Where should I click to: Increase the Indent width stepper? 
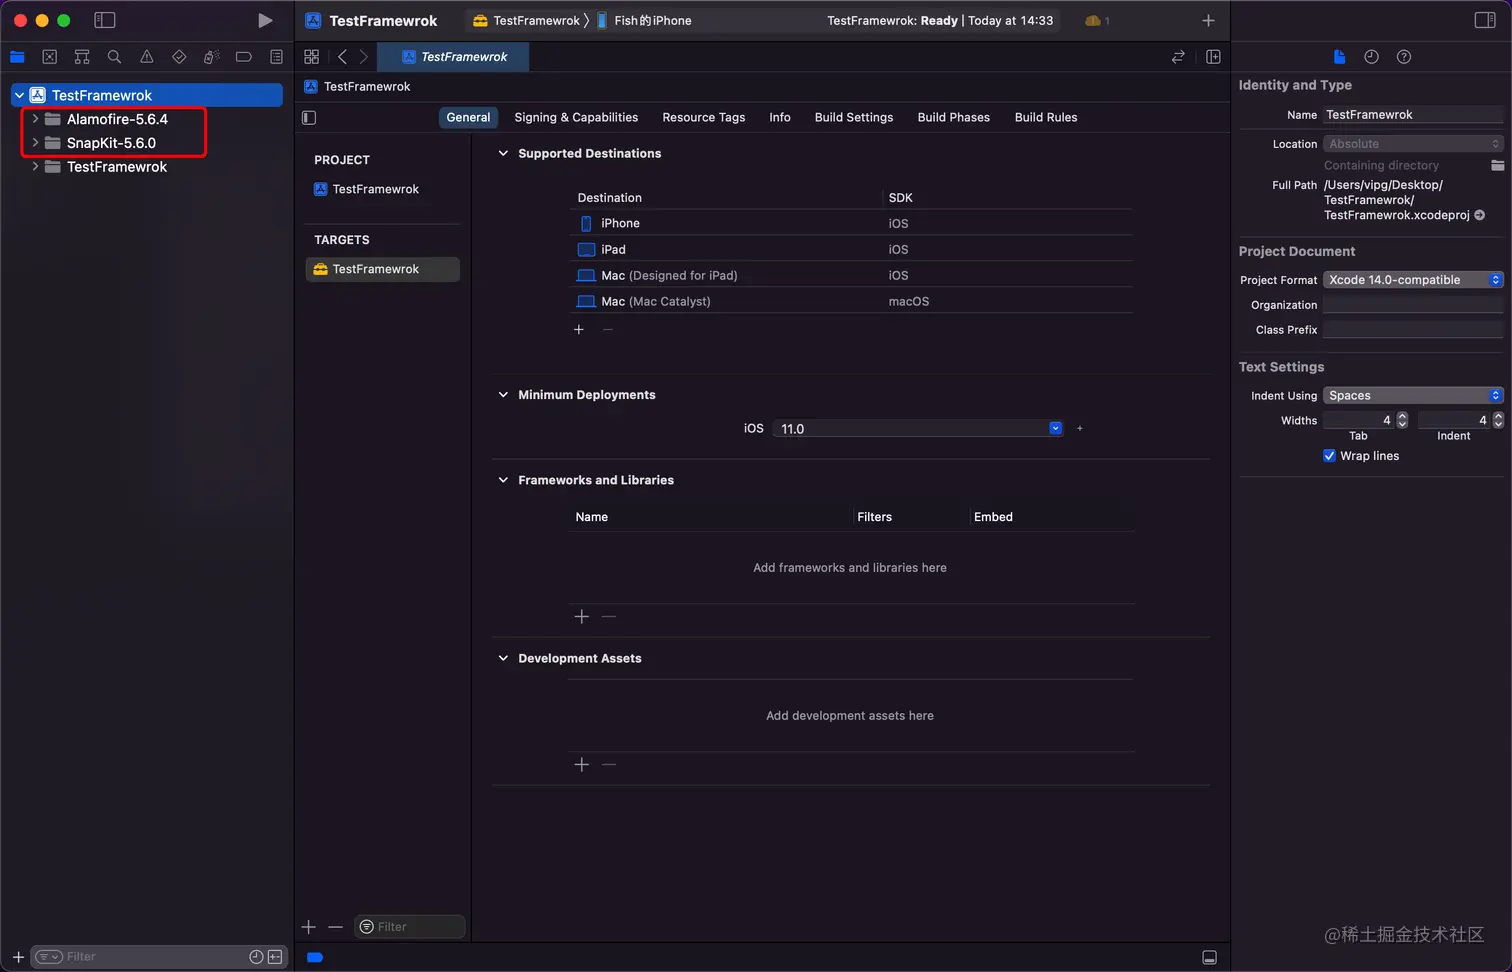tap(1498, 416)
